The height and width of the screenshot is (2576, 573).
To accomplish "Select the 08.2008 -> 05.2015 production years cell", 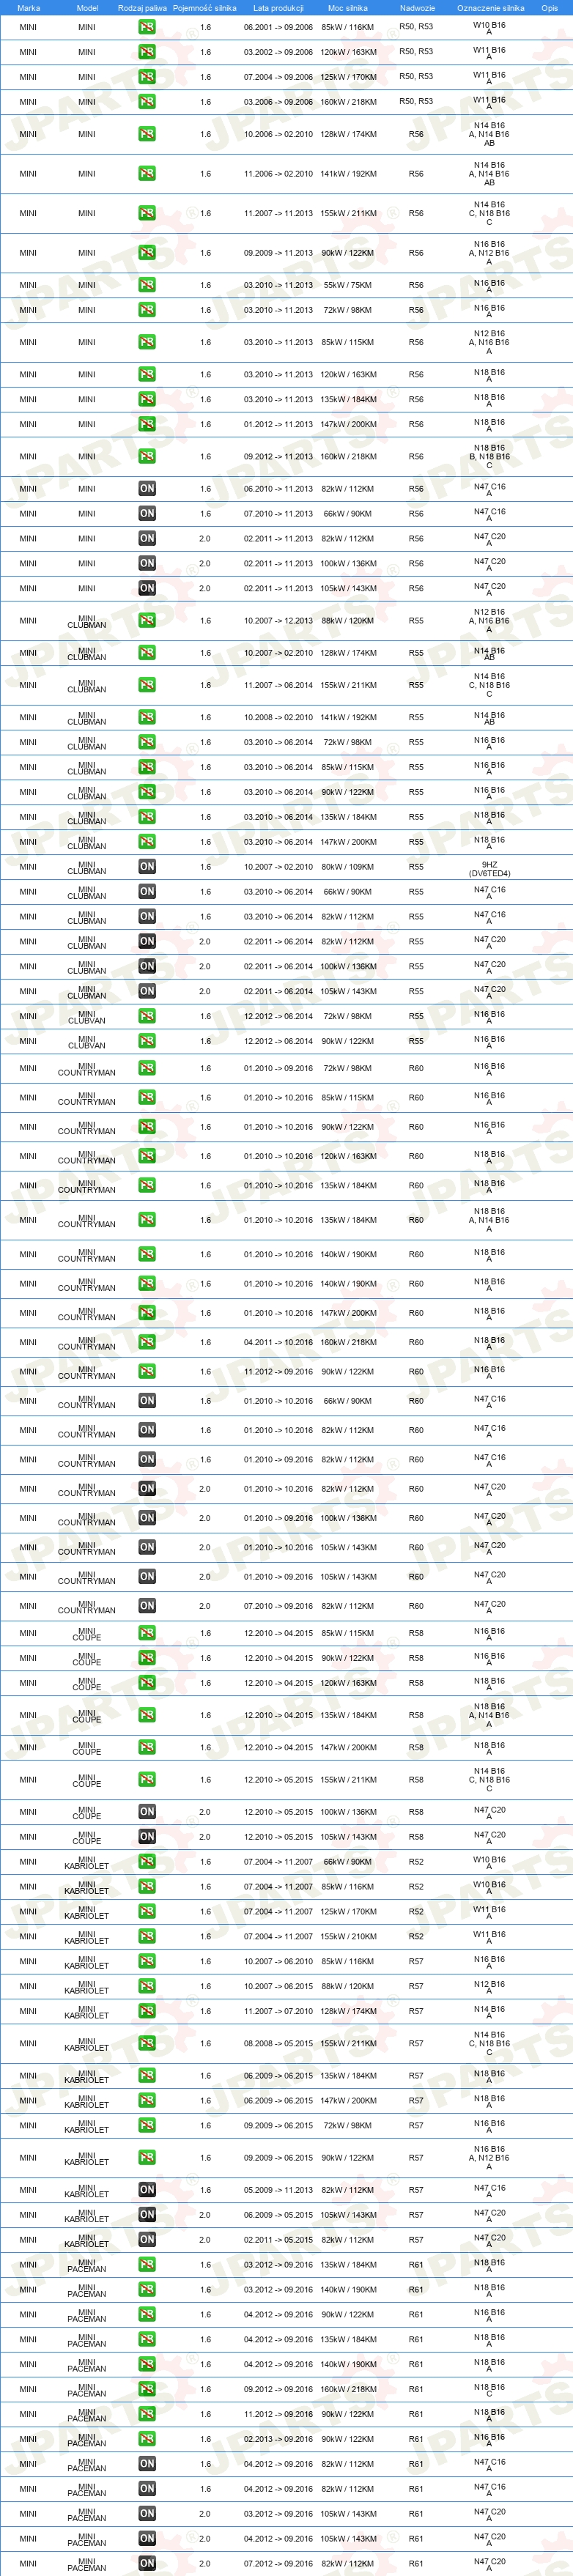I will (278, 2044).
